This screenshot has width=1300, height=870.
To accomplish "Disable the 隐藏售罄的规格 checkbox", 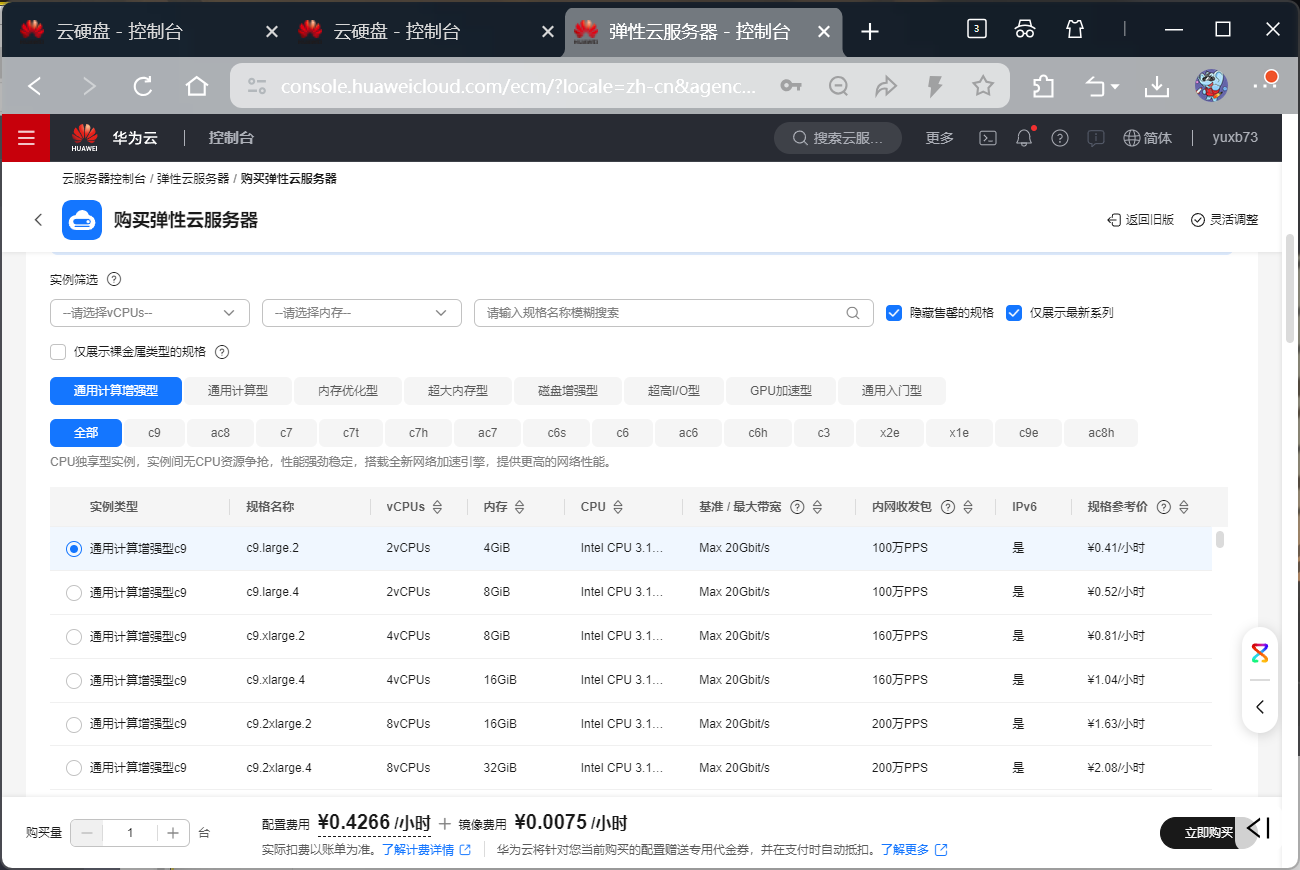I will [893, 312].
